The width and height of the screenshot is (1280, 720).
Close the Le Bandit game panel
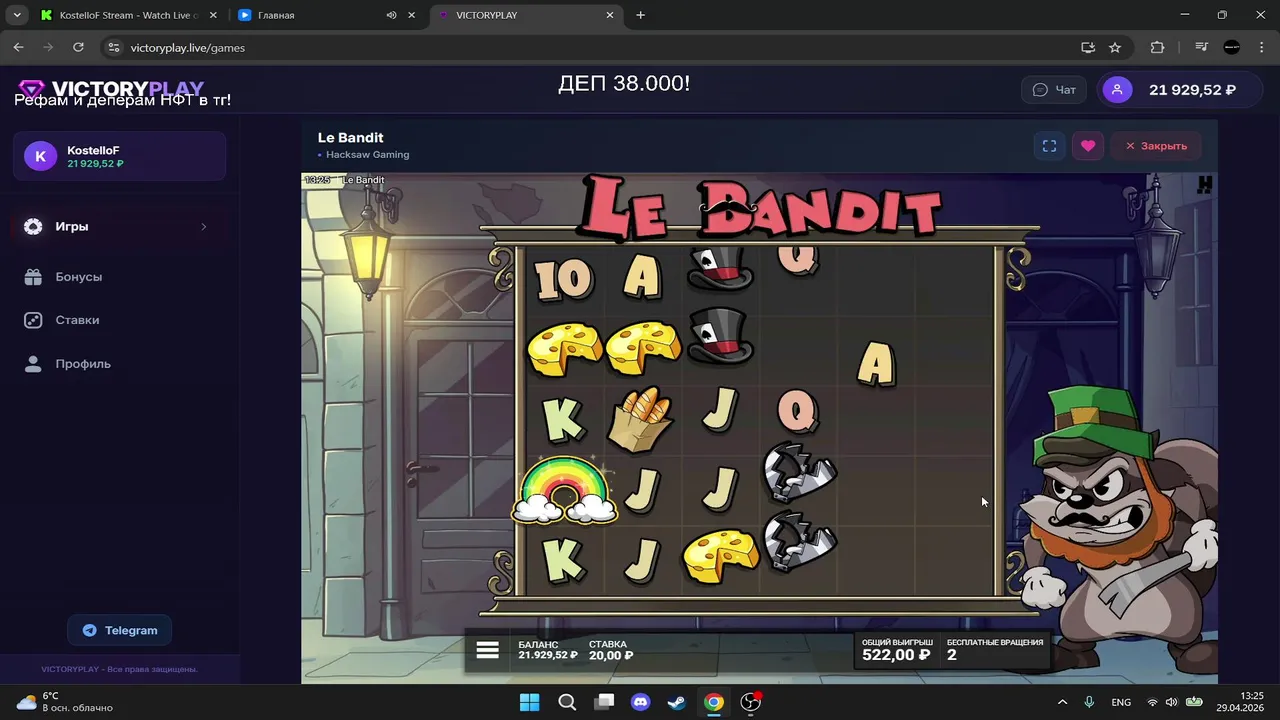[x=1156, y=146]
